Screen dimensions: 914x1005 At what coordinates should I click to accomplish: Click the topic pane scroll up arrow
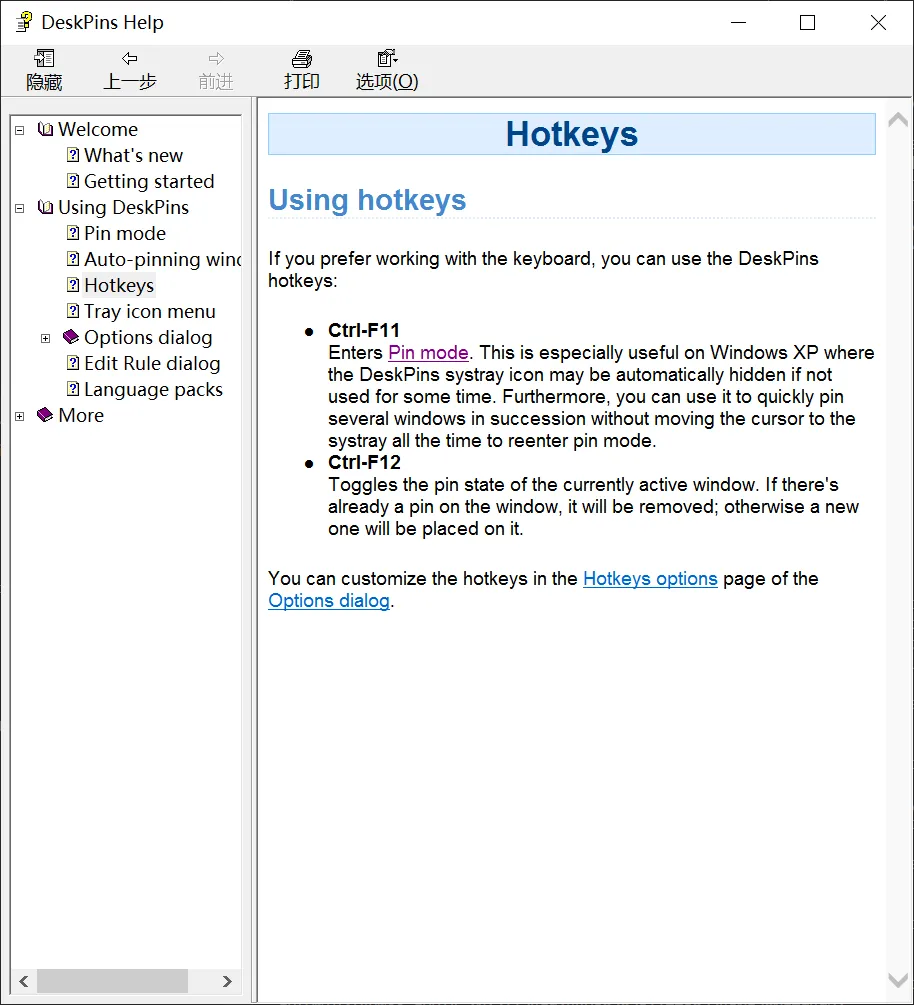tap(898, 119)
